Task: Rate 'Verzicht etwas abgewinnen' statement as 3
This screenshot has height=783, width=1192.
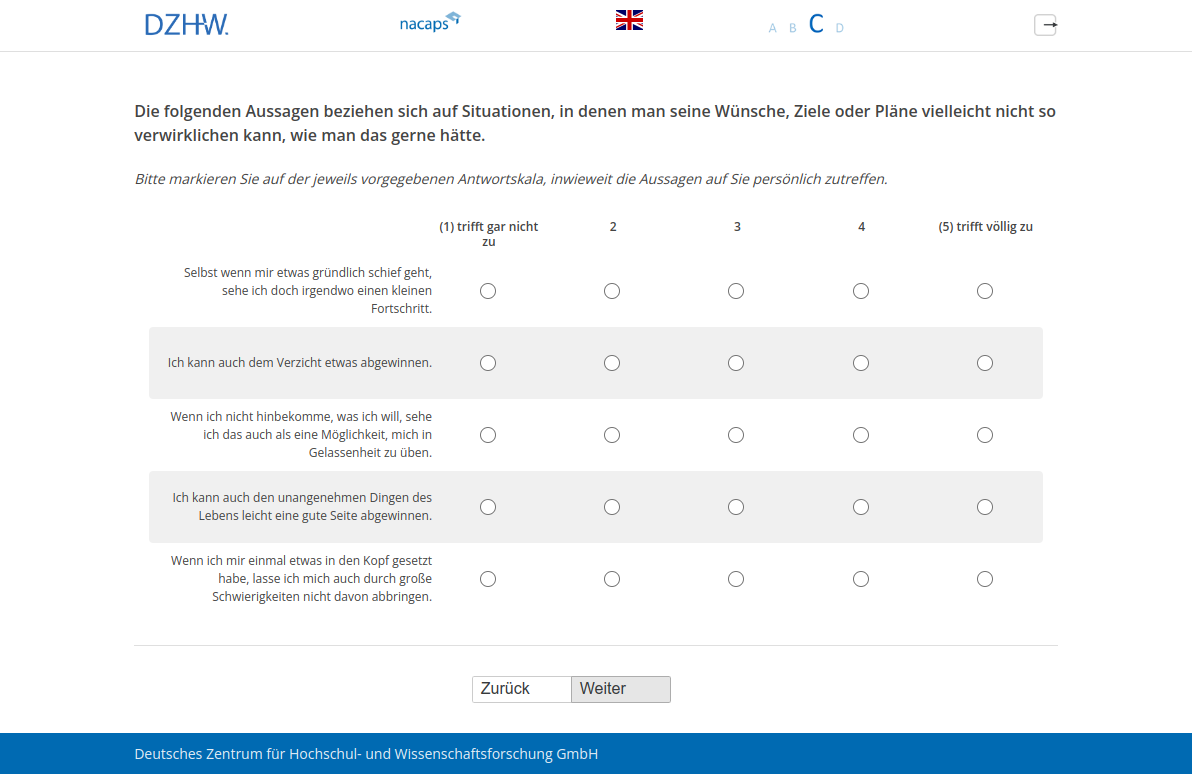Action: 736,363
